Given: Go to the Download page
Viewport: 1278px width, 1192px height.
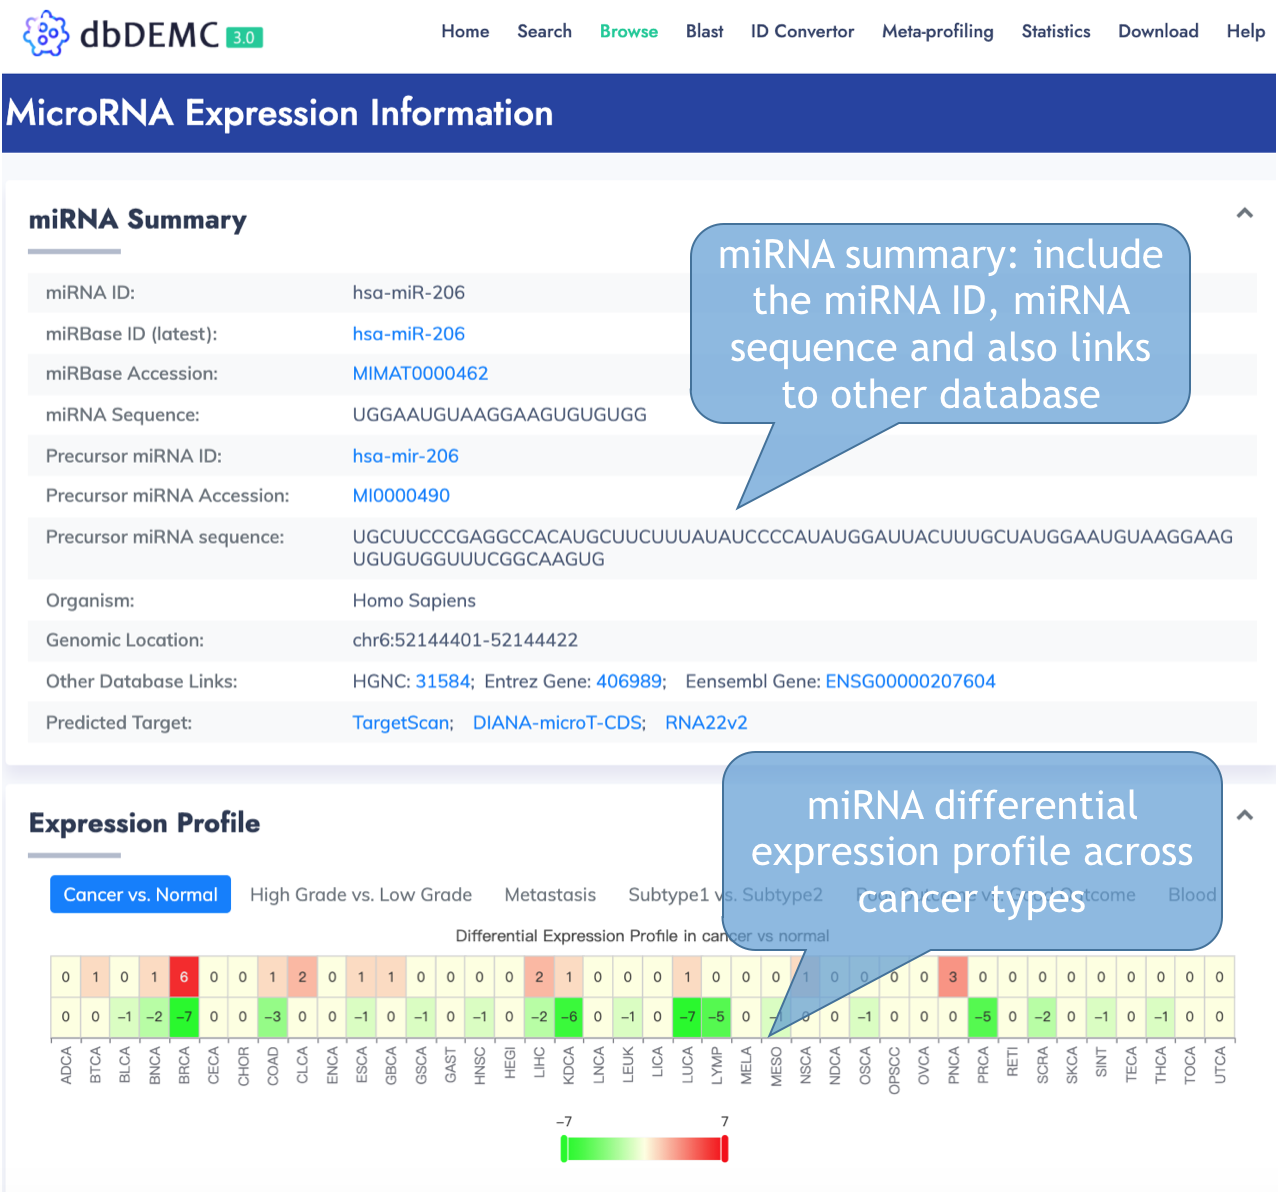Looking at the screenshot, I should pyautogui.click(x=1158, y=31).
